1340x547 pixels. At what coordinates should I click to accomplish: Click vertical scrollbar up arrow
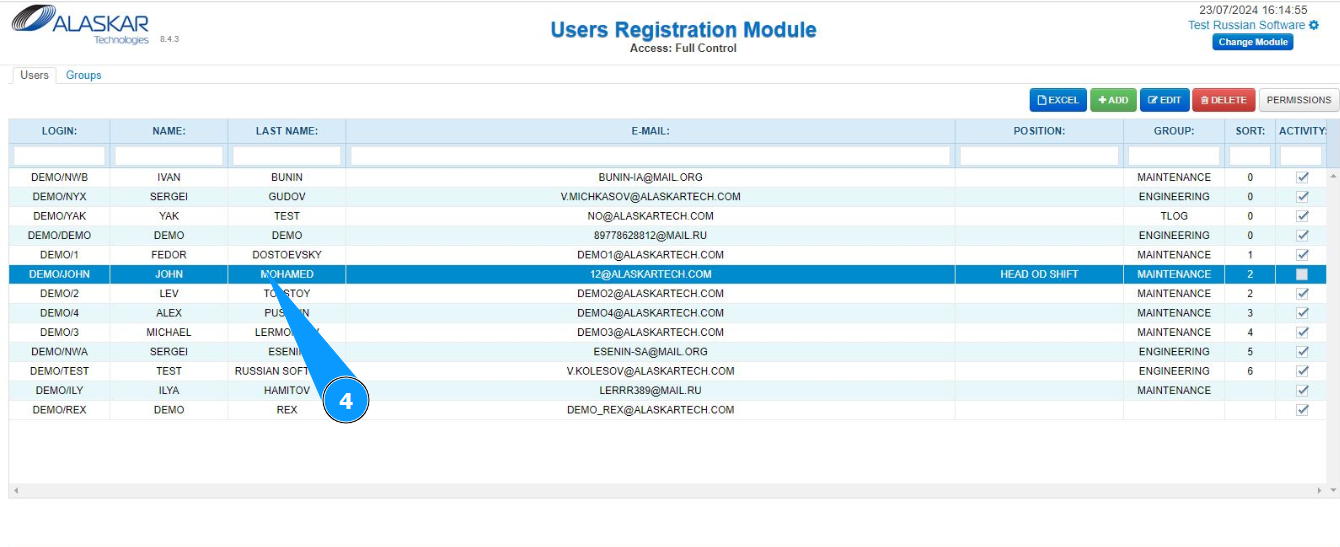coord(1333,176)
